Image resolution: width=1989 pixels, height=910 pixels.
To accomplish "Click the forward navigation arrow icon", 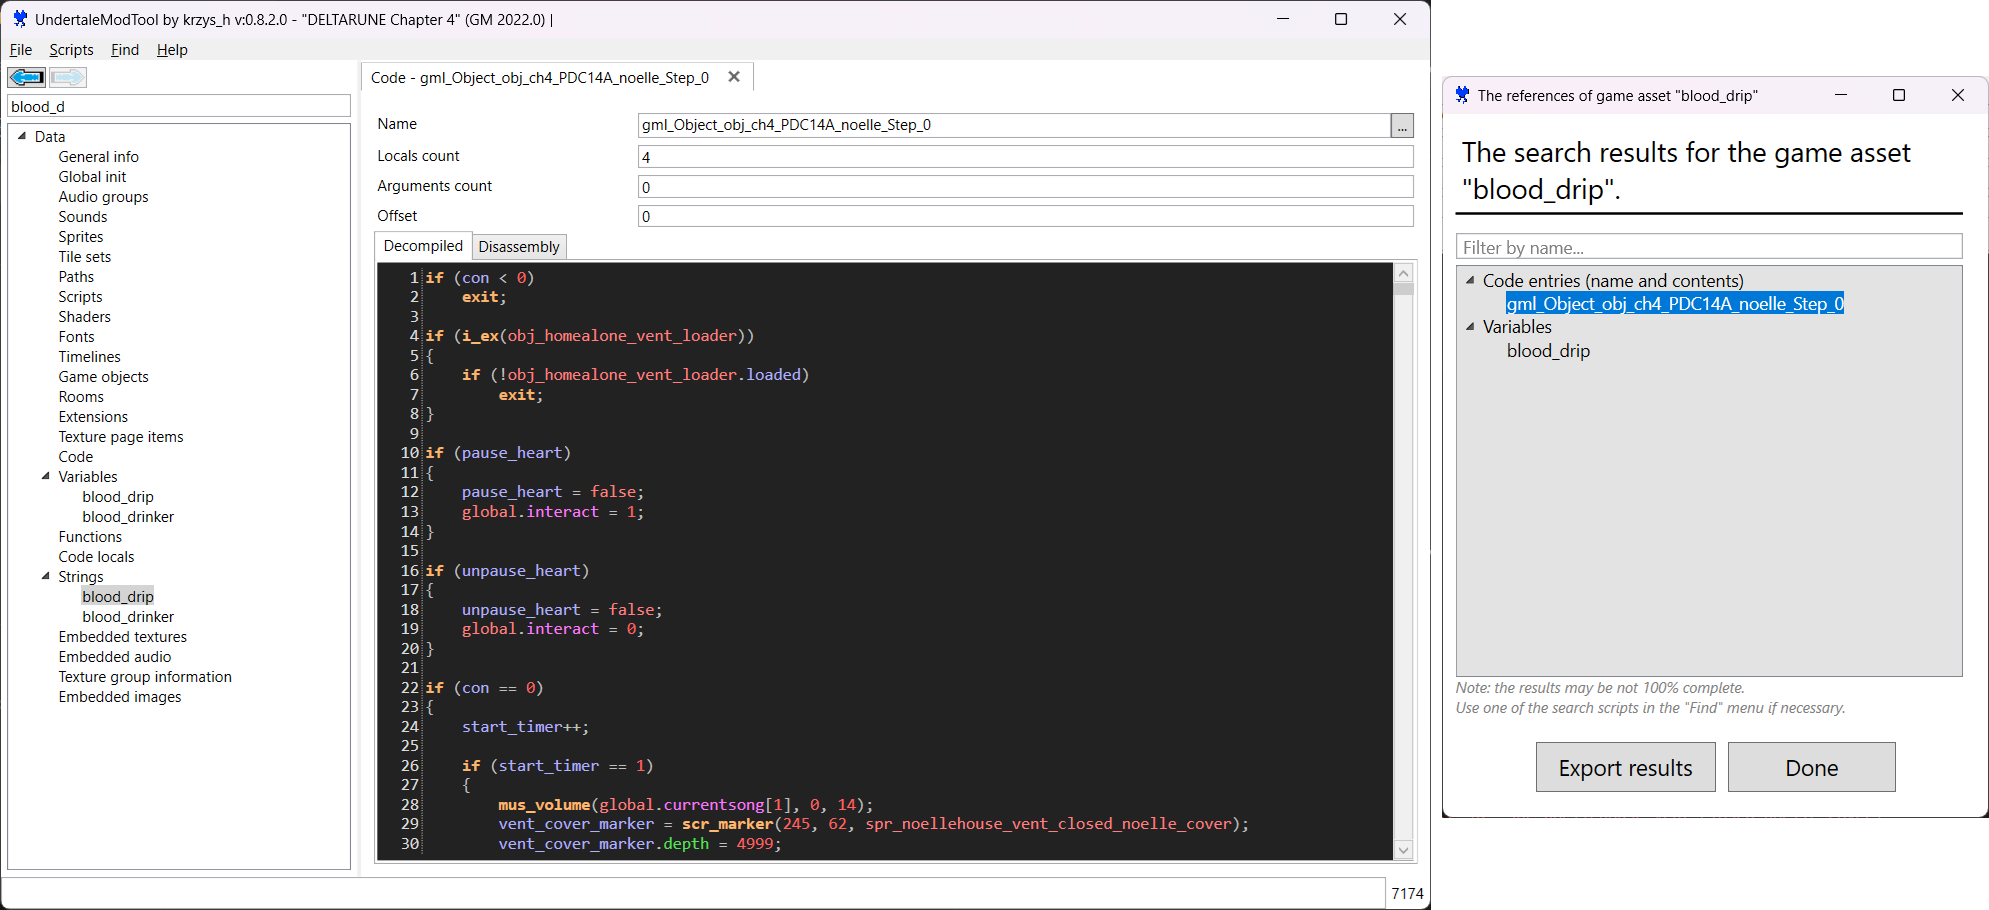I will click(68, 77).
